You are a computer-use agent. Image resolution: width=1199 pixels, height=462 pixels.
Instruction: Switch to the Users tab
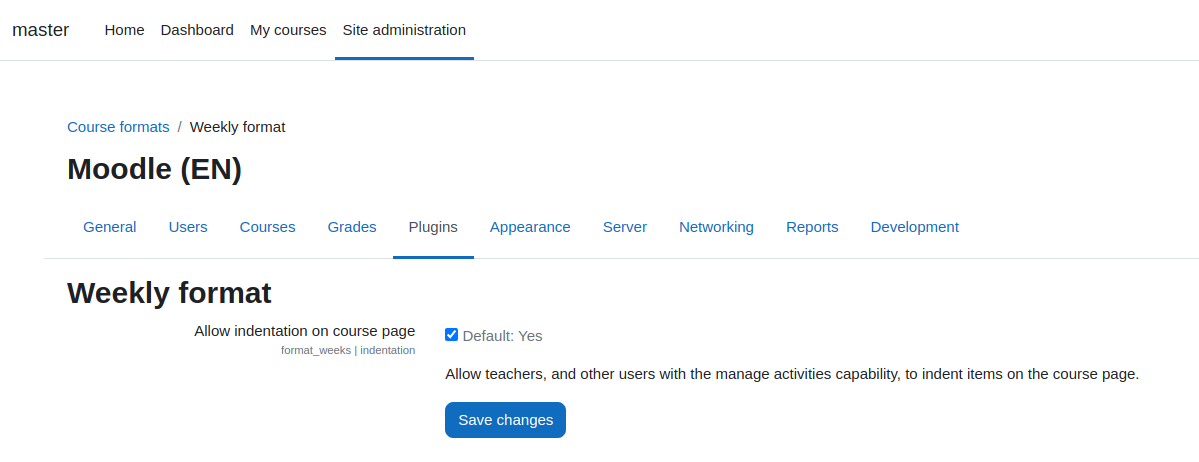188,227
